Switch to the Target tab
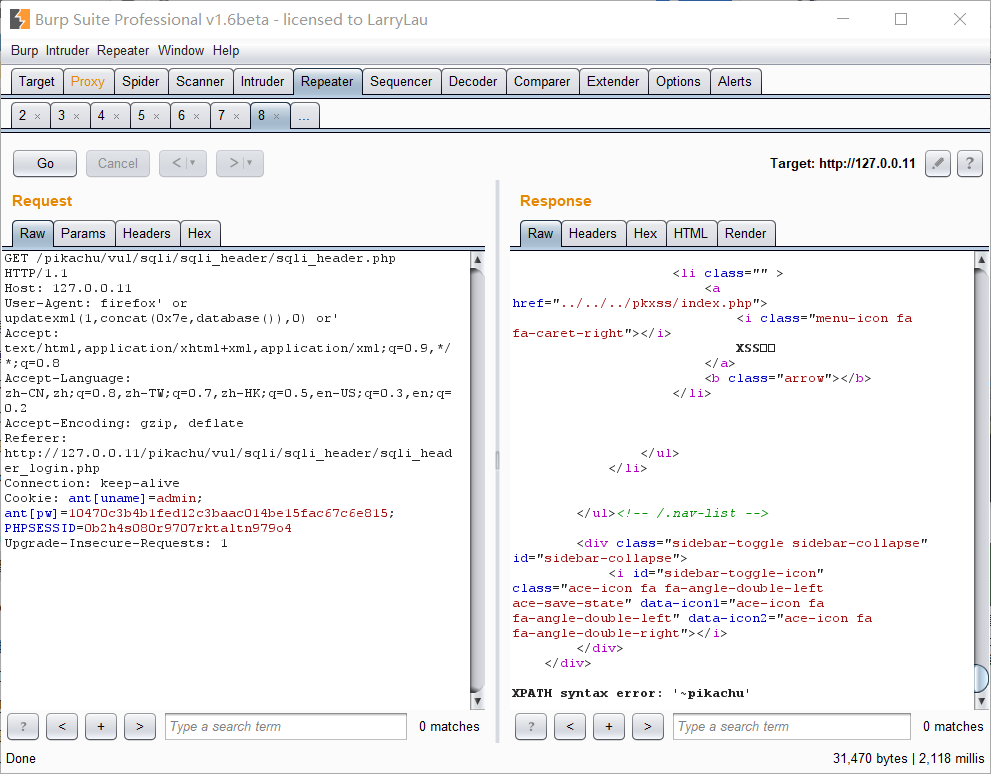 point(37,82)
